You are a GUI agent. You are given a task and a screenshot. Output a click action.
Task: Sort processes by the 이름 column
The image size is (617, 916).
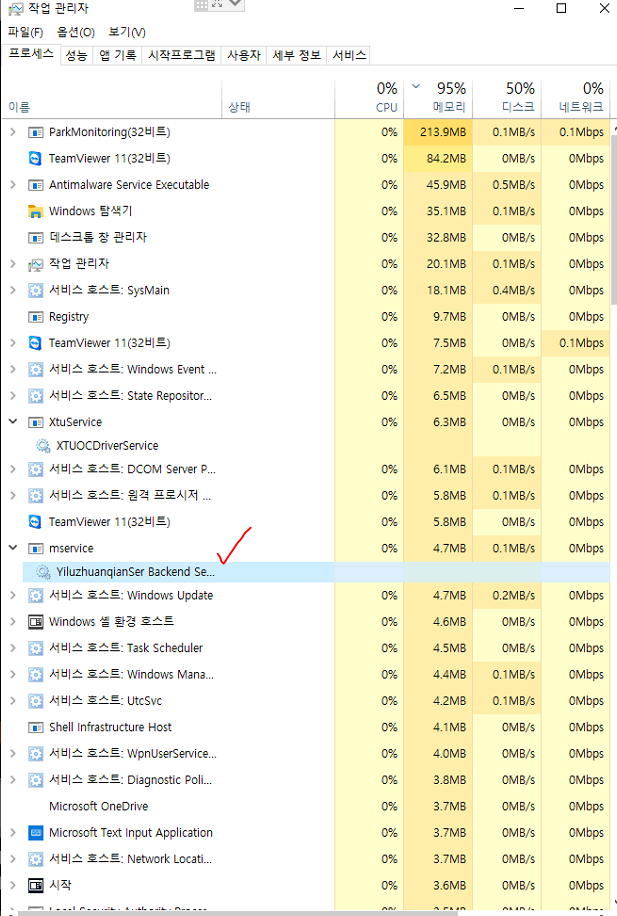tap(112, 99)
